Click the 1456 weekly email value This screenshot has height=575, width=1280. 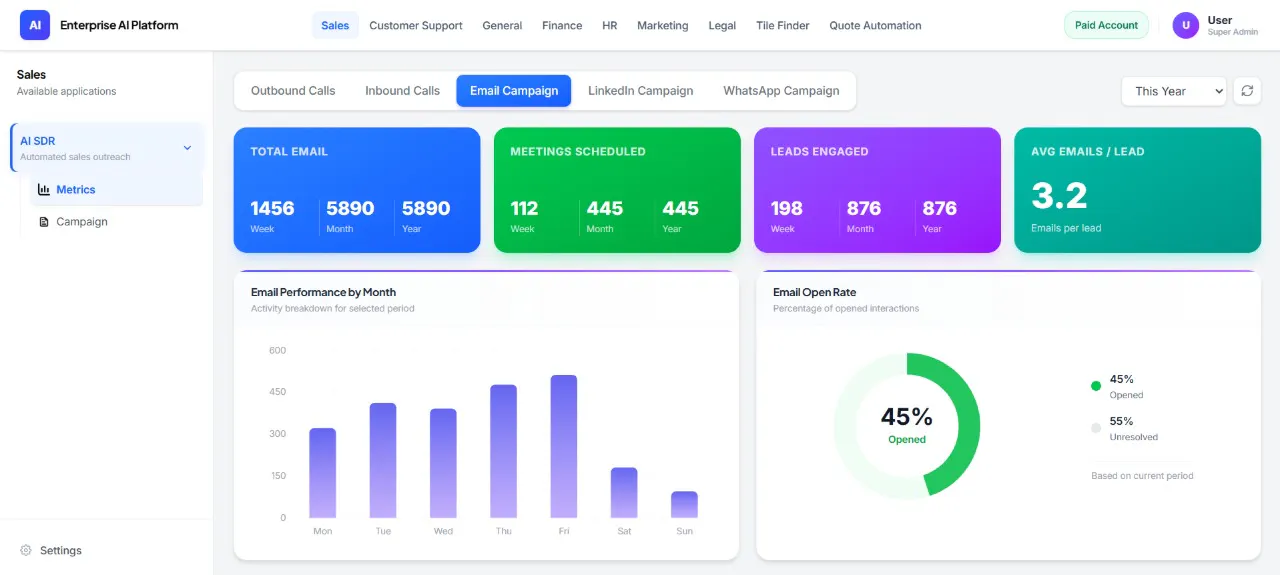pos(272,208)
